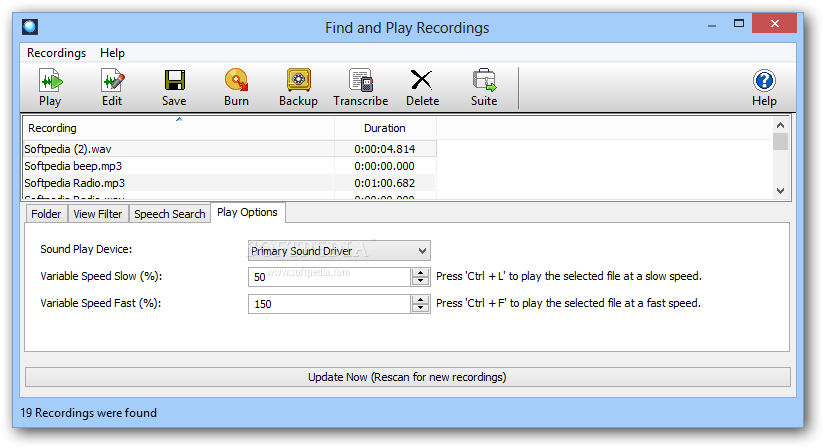The height and width of the screenshot is (448, 824).
Task: Minimize the Find and Play Recordings window
Action: tap(712, 24)
